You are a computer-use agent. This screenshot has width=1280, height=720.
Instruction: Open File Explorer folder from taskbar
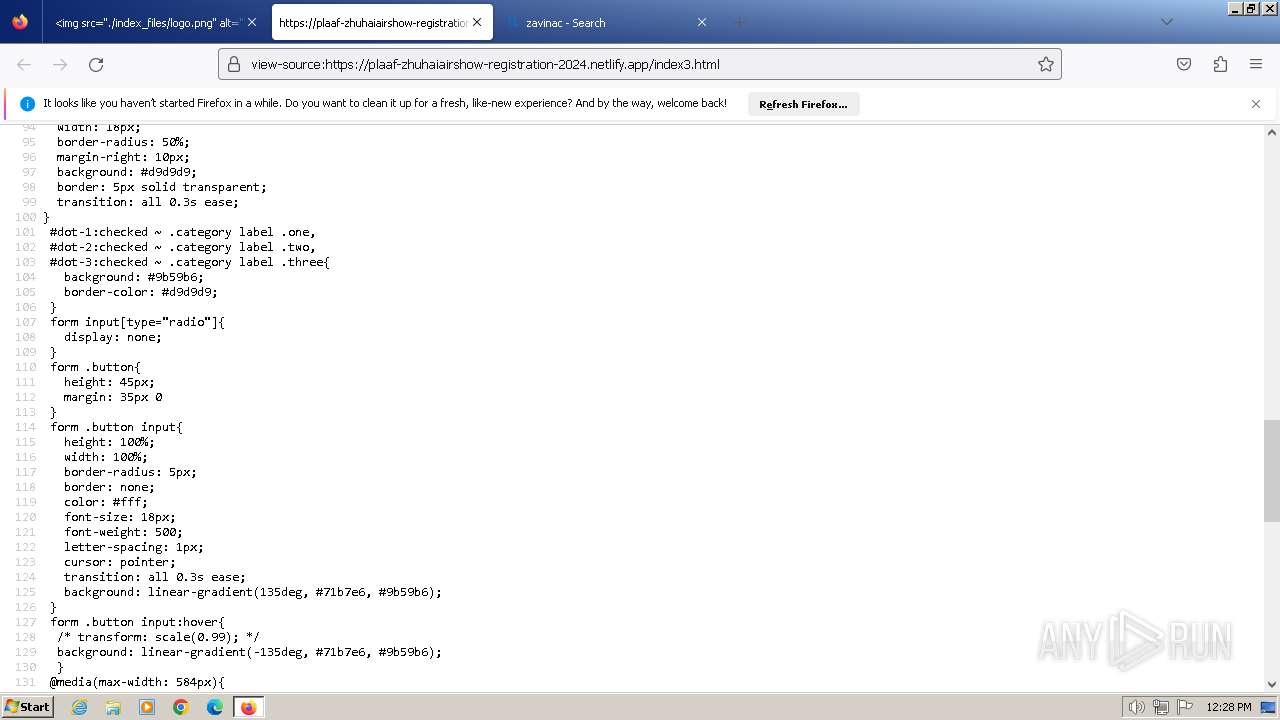[x=113, y=707]
